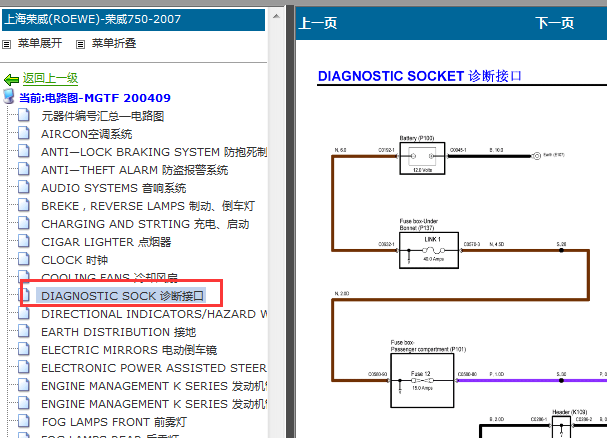This screenshot has width=607, height=438.
Task: Open CHARGING AND STRTING 充电、启动
Action: pos(145,224)
